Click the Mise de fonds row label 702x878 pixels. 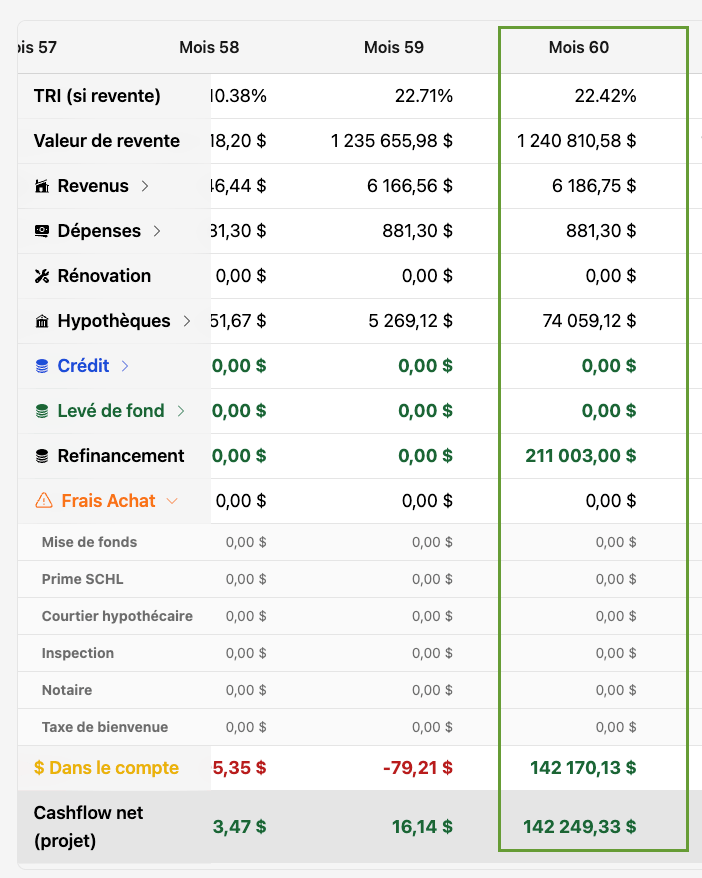pyautogui.click(x=90, y=542)
